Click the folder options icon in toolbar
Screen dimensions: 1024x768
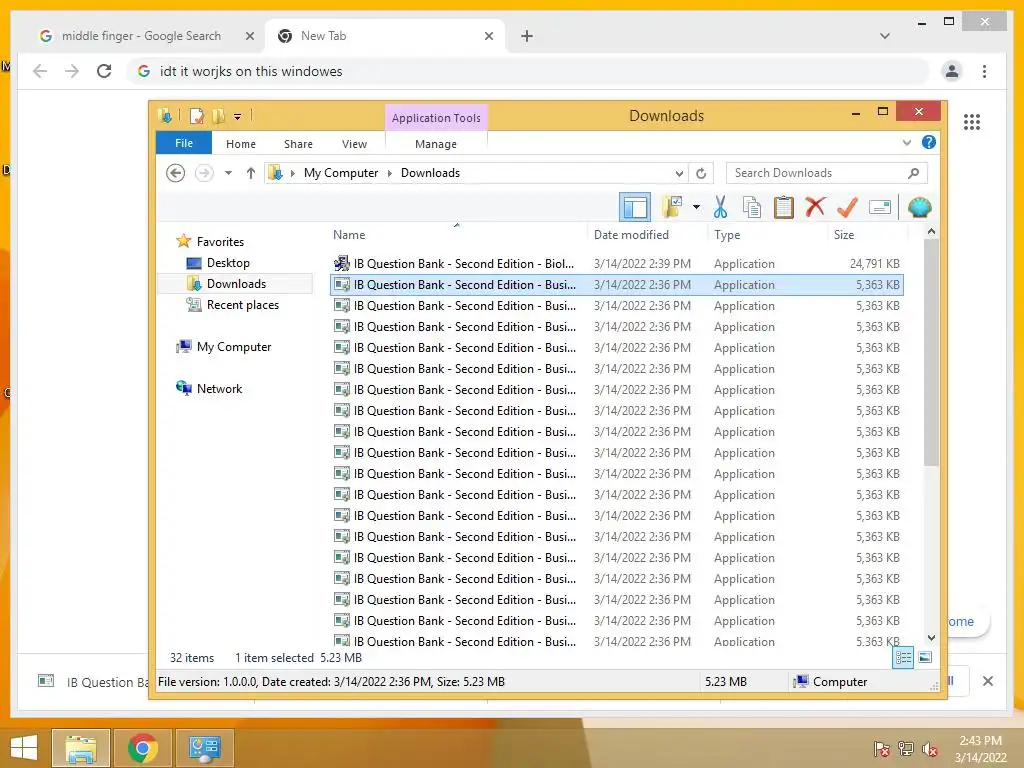[672, 207]
